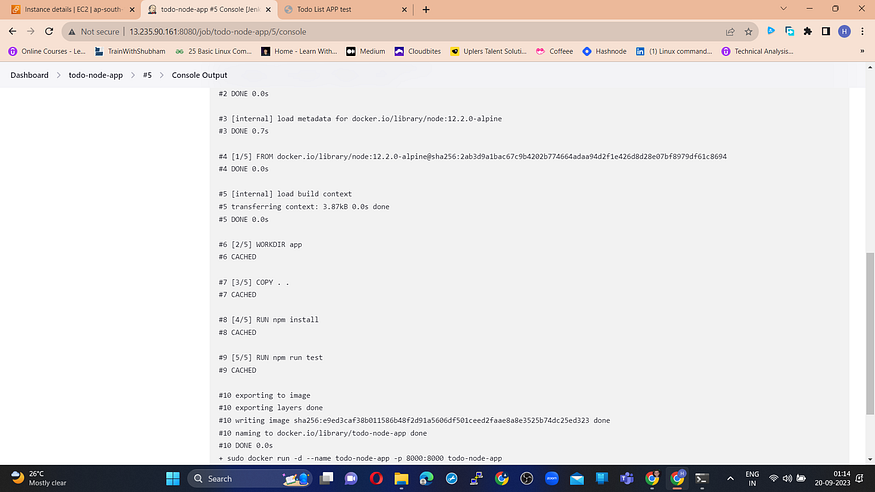
Task: Click the page vertical scrollbar thumb
Action: (869, 334)
